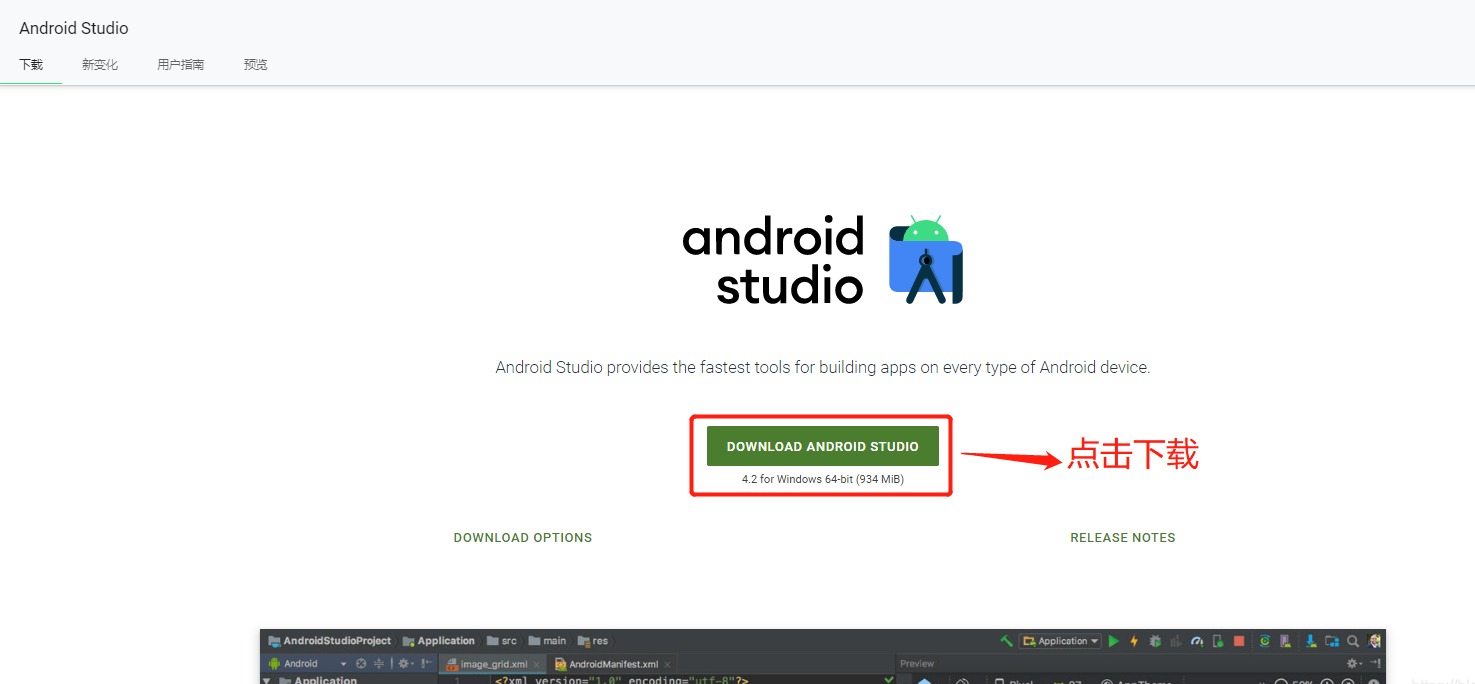Click the hide Preview panel icon
Viewport: 1475px width, 684px height.
[x=1375, y=664]
